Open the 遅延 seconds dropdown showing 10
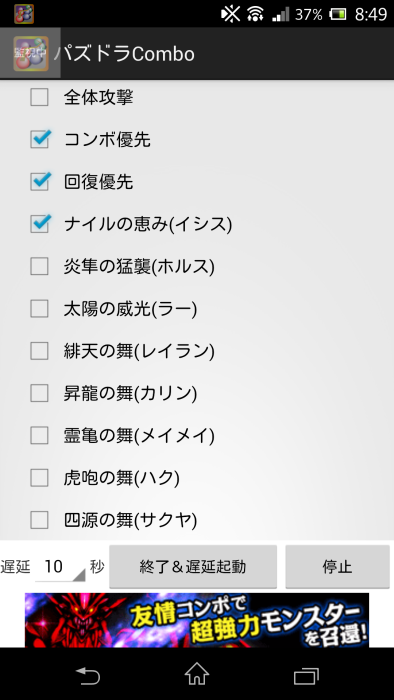This screenshot has height=700, width=394. pos(60,567)
